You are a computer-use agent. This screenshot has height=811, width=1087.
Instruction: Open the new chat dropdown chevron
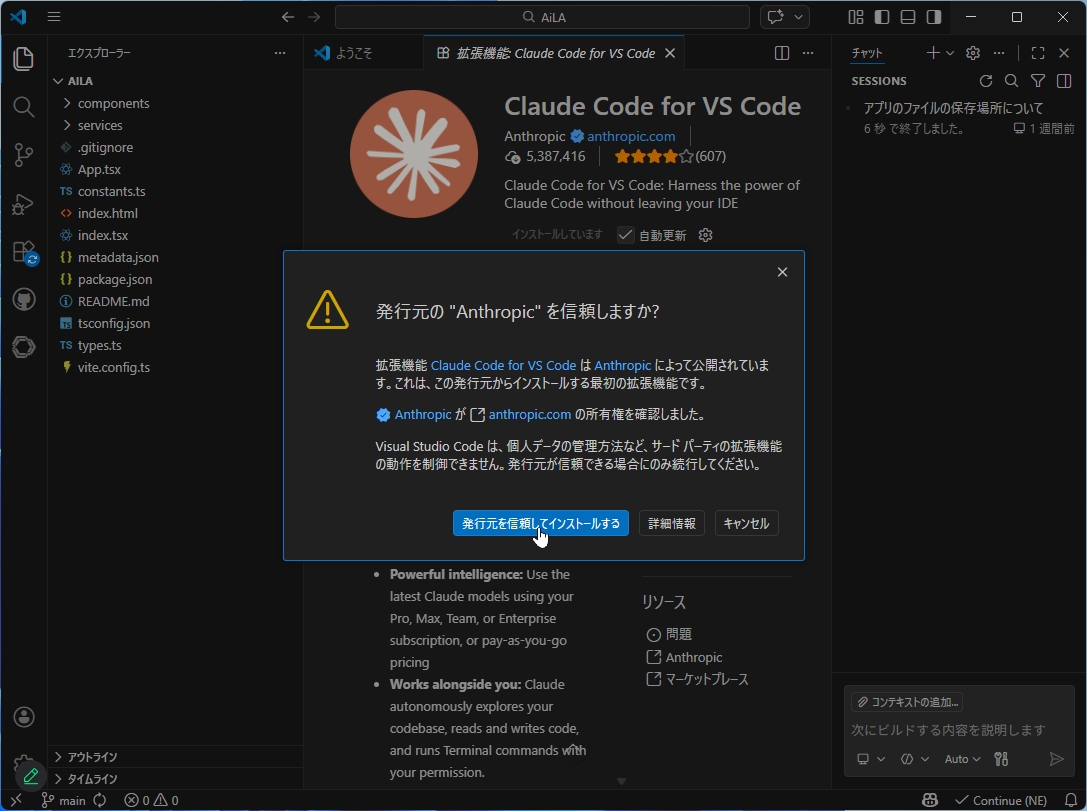pos(948,53)
